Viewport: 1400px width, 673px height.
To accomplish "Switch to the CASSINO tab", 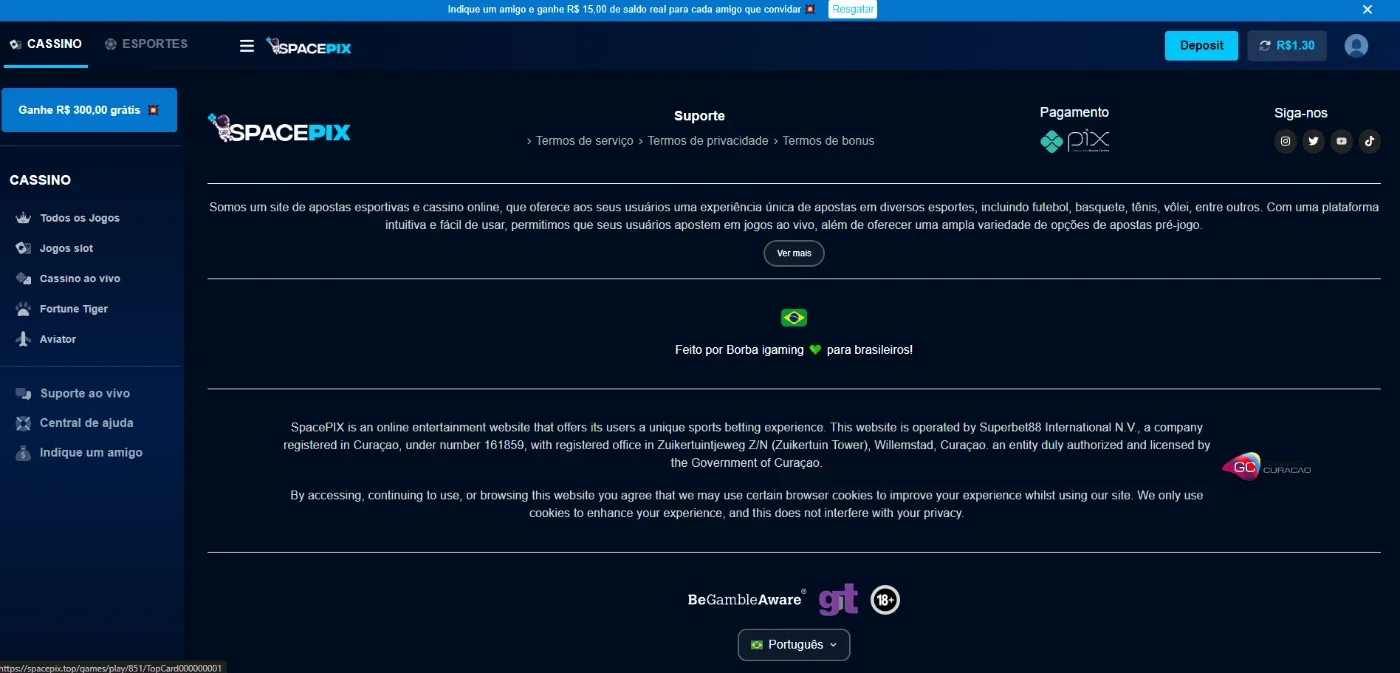I will (x=46, y=44).
